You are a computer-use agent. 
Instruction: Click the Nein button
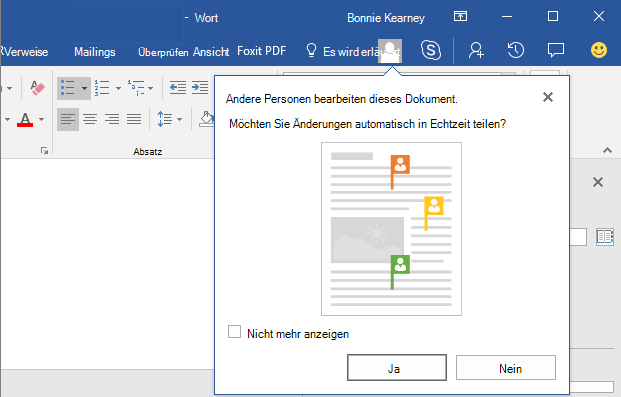coord(506,368)
